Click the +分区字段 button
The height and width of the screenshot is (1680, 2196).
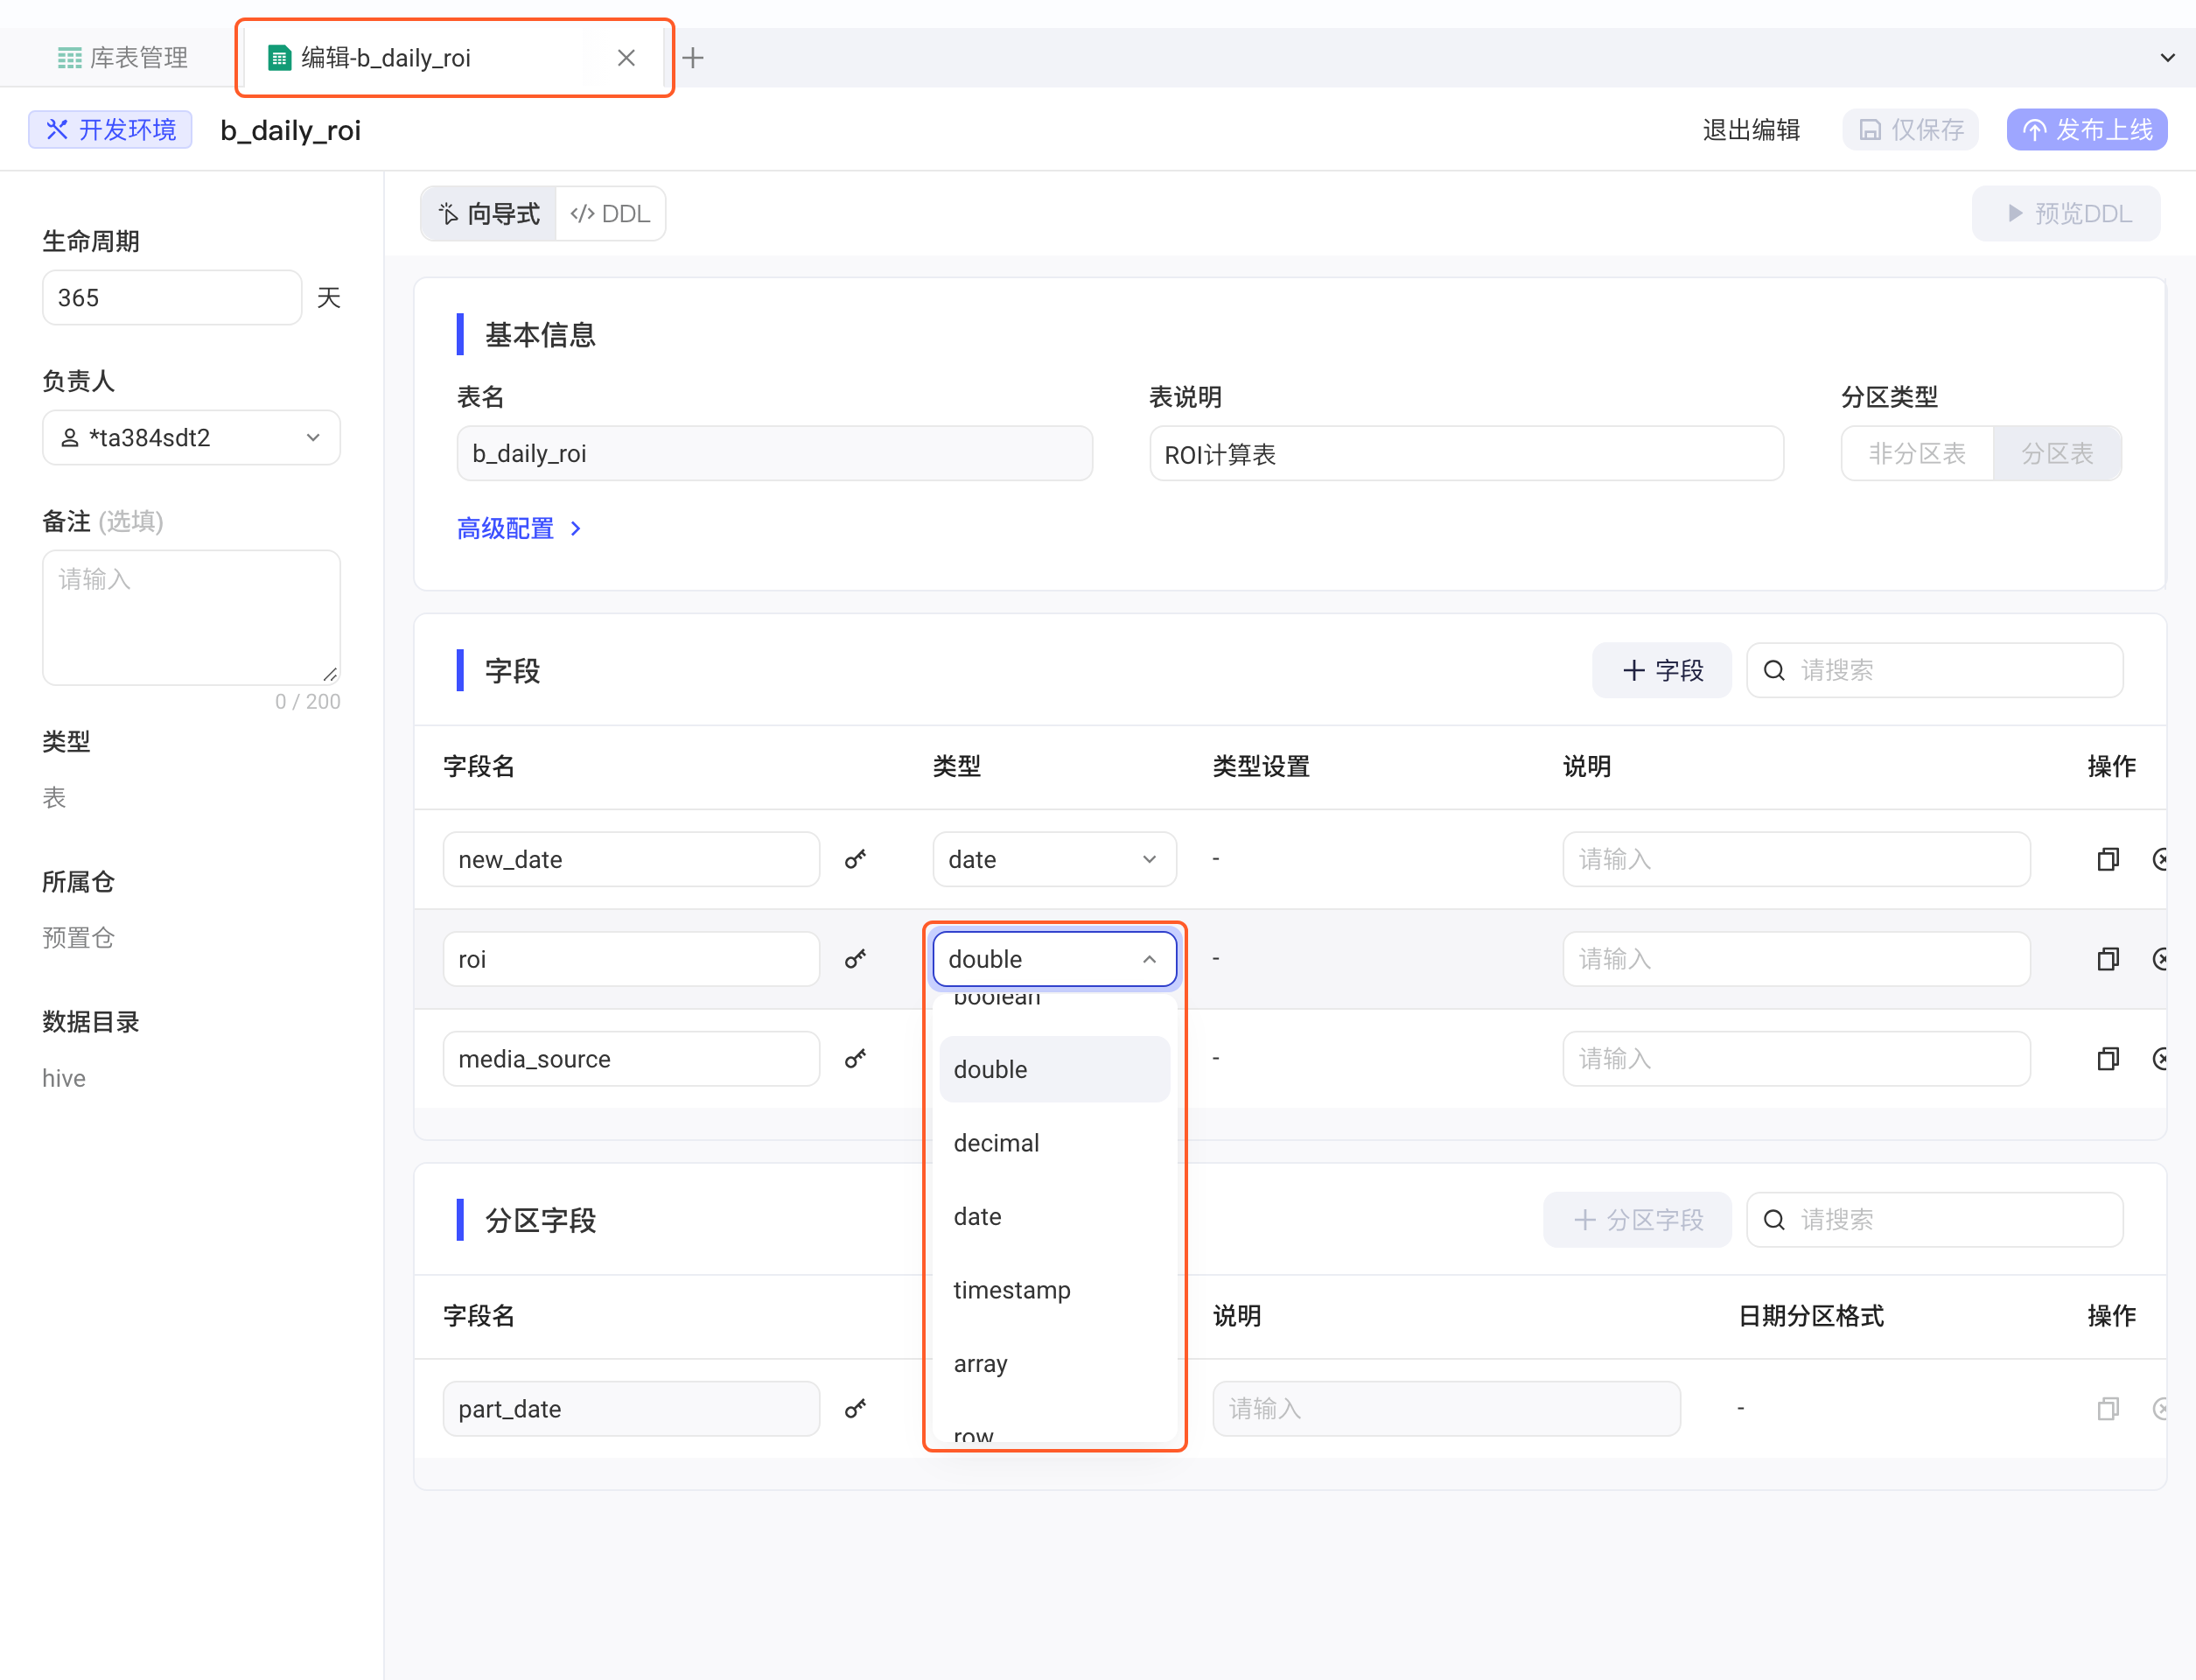pos(1637,1220)
